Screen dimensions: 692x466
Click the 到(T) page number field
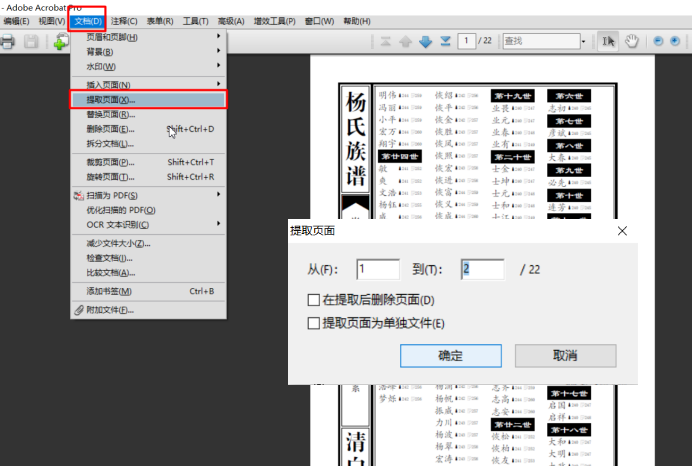pyautogui.click(x=482, y=269)
